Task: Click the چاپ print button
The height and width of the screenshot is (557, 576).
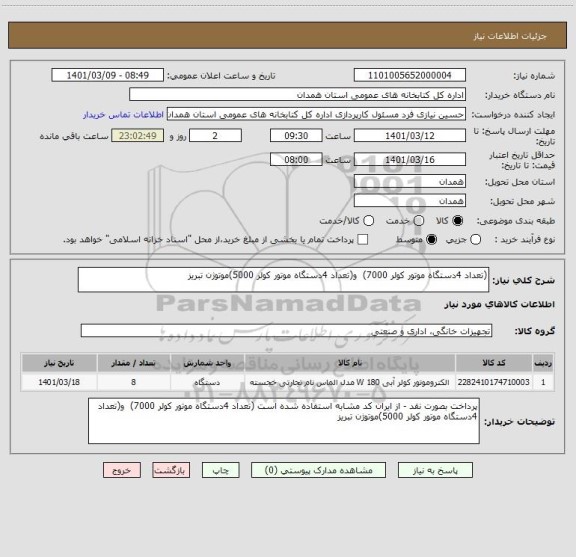Action: (x=220, y=470)
